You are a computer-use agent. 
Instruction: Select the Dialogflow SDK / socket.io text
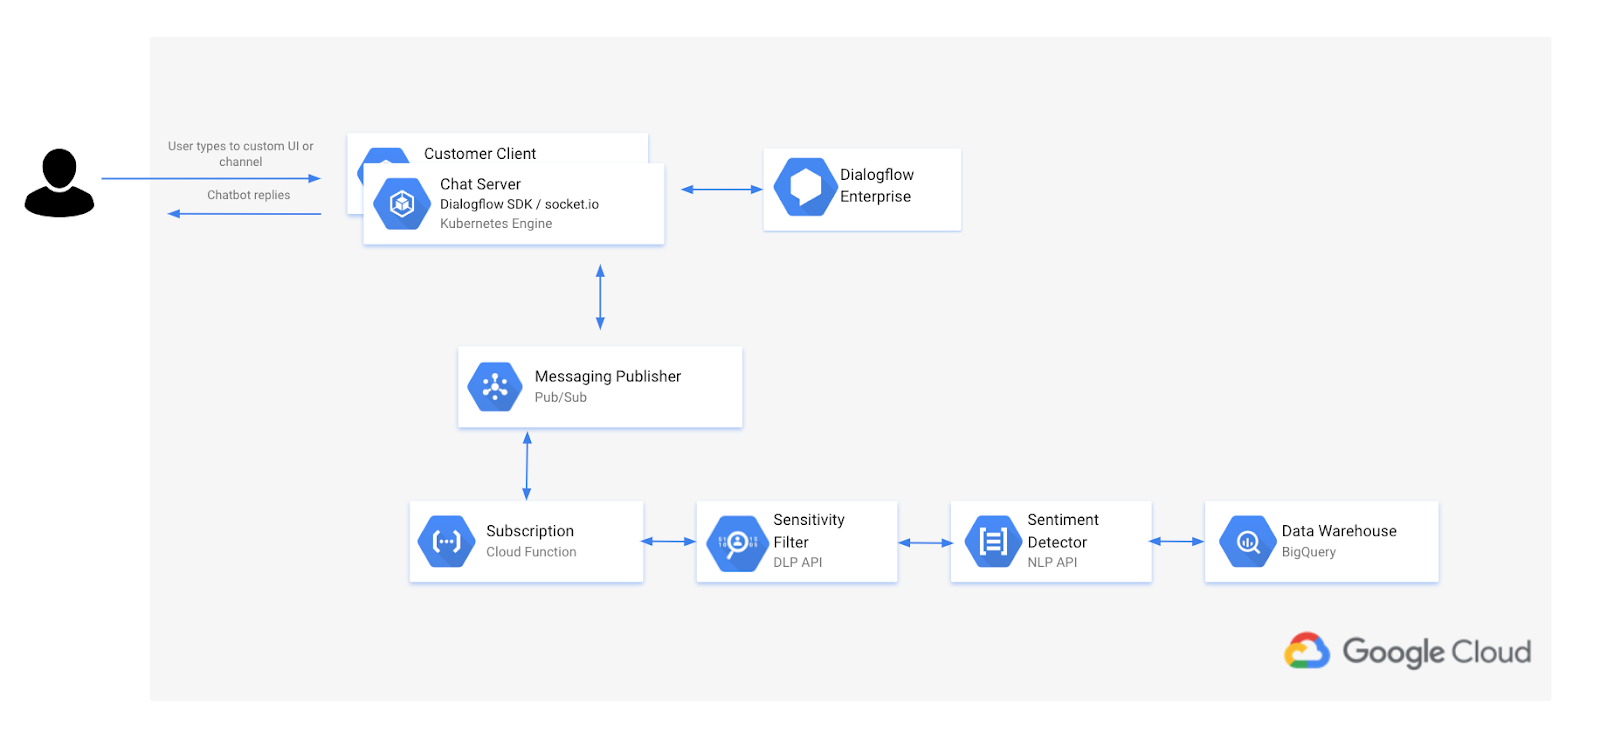click(x=519, y=204)
